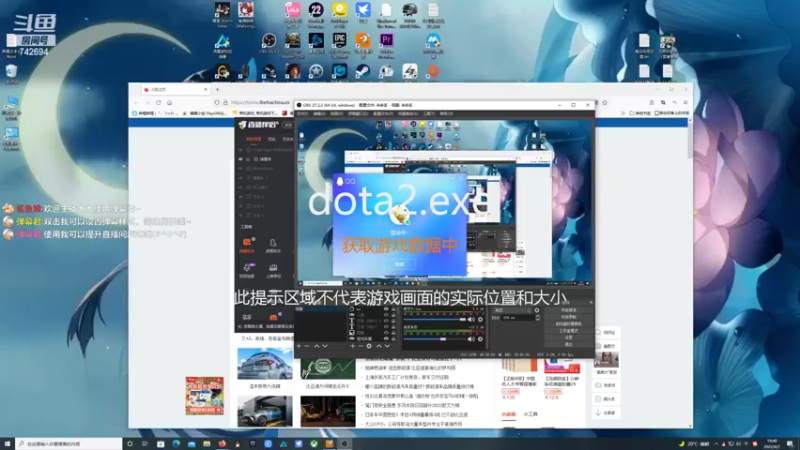The height and width of the screenshot is (450, 800).
Task: Move selected OBS source up
Action: tap(379, 346)
